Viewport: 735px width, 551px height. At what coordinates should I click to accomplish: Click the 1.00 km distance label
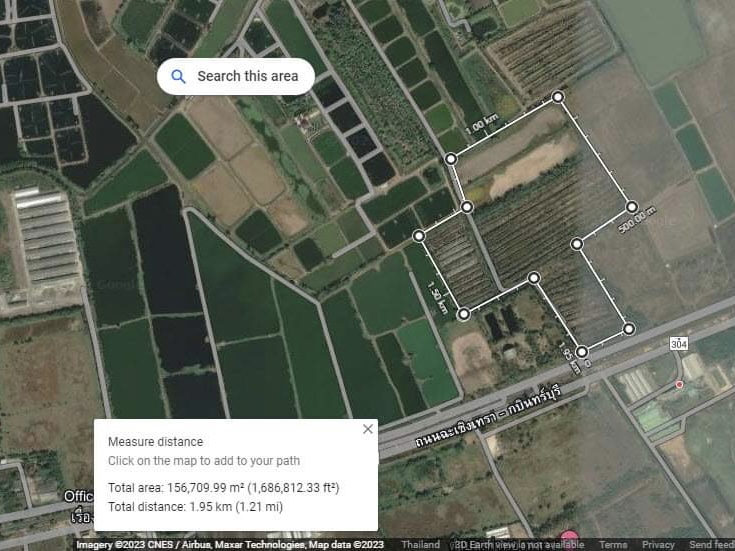tap(481, 125)
